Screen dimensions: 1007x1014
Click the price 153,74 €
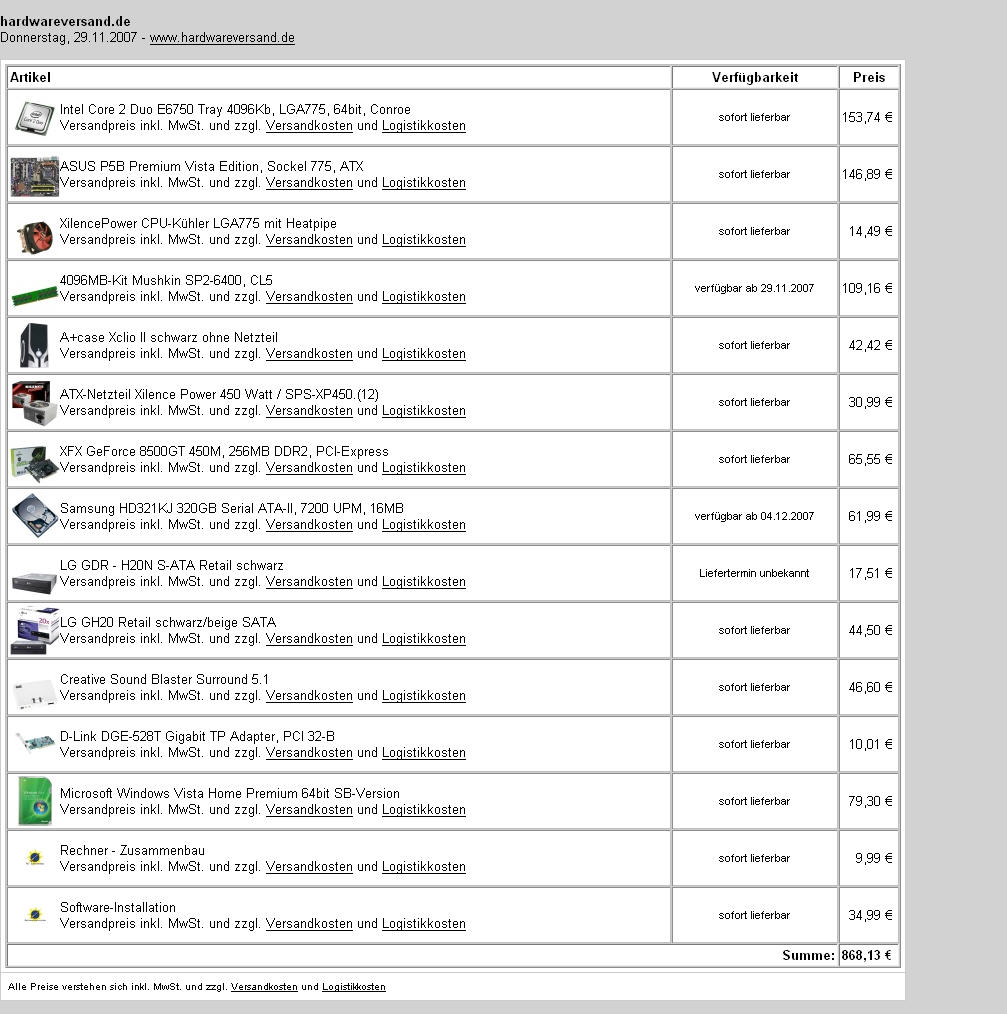pos(867,118)
